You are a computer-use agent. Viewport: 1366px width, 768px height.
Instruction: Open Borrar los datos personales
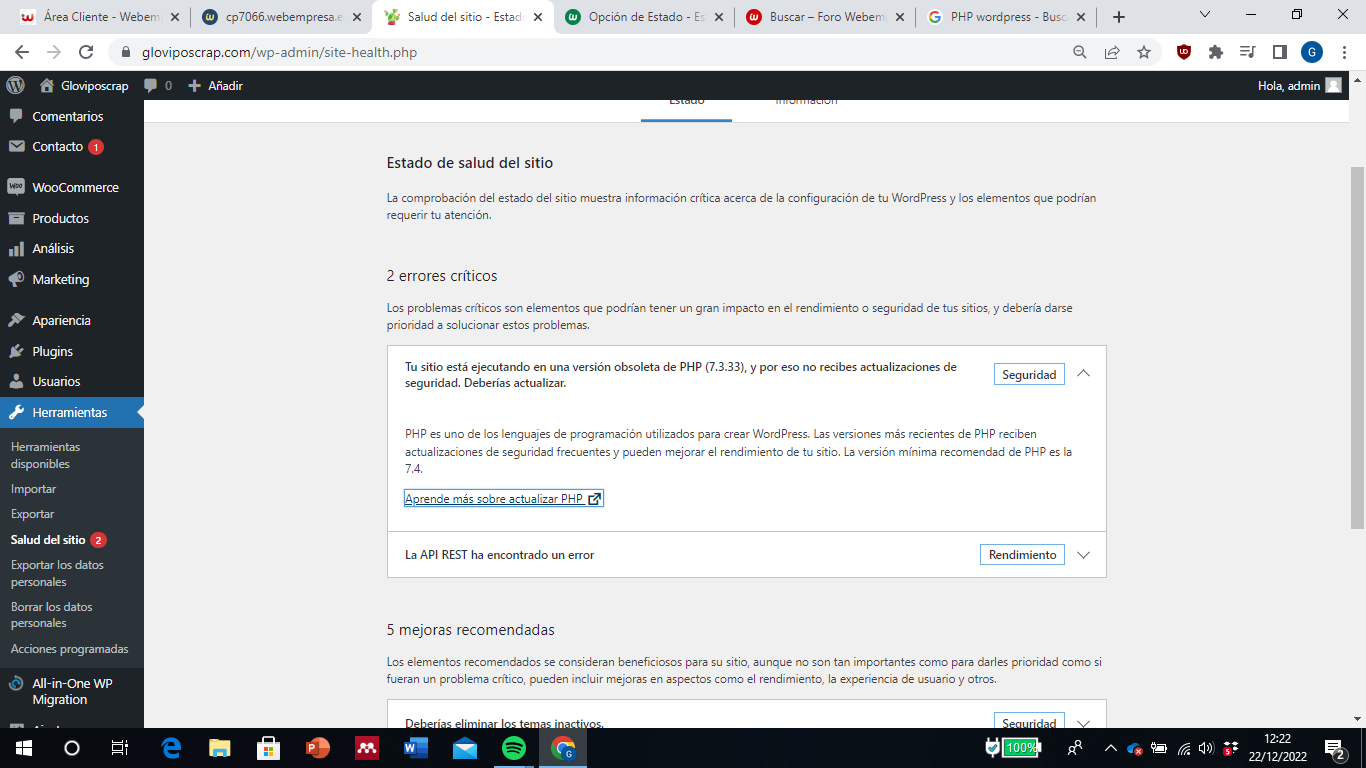[50, 615]
